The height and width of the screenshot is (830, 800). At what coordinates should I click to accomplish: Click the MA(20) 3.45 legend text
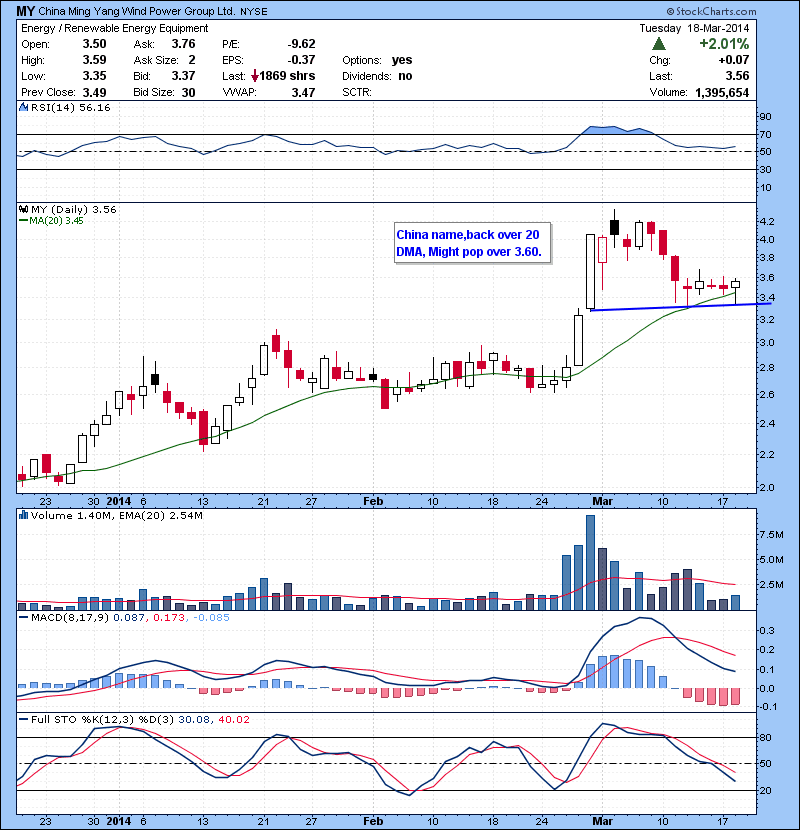(56, 221)
